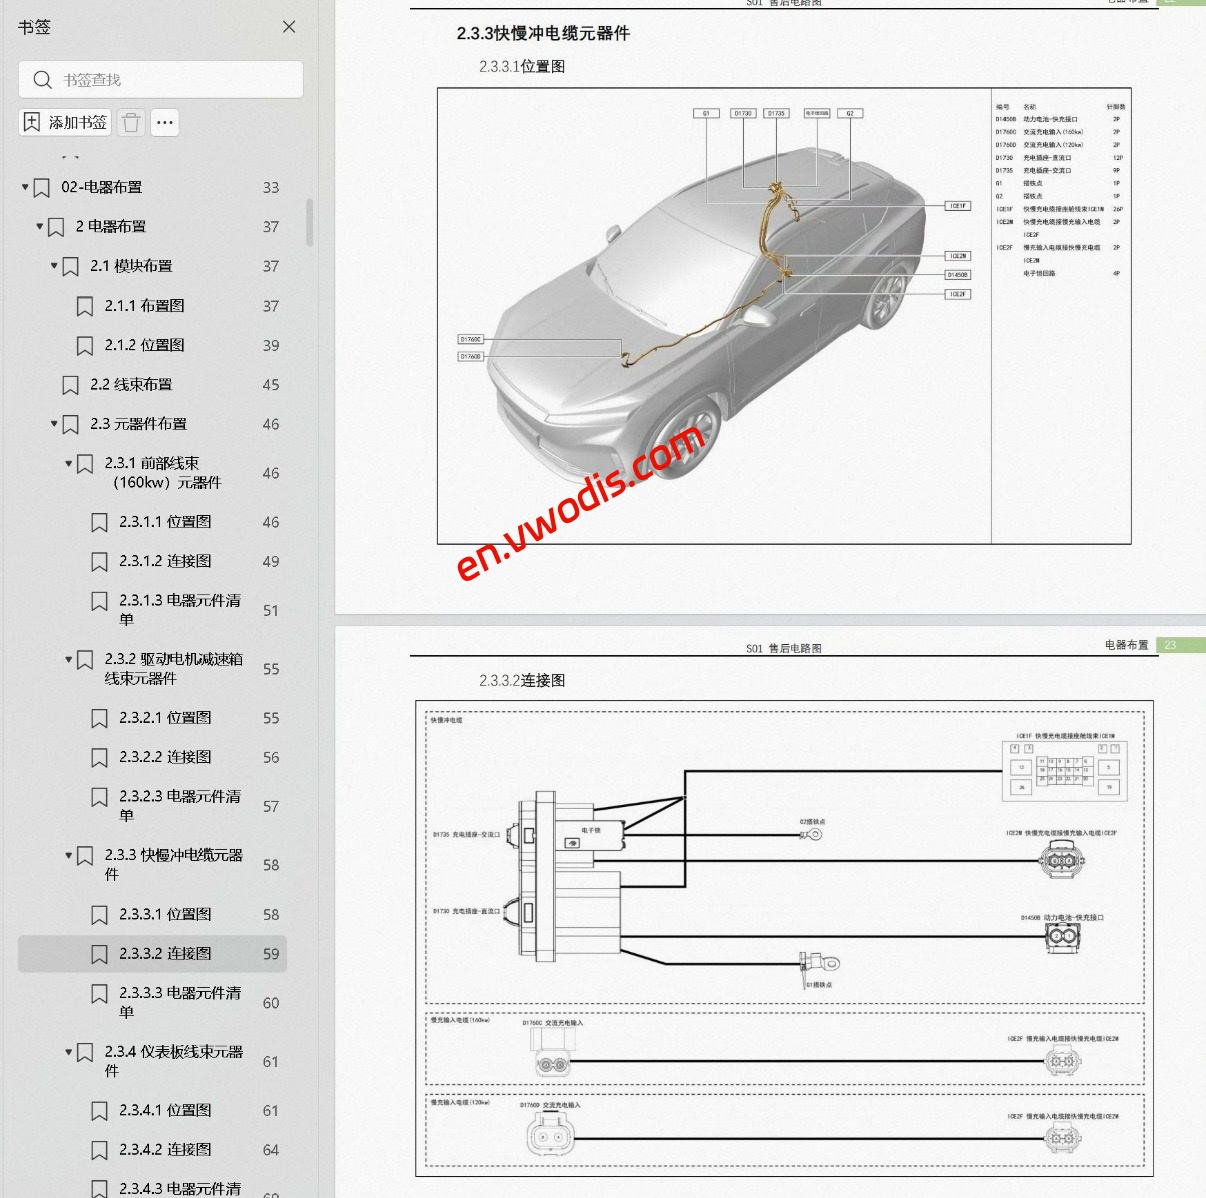Open the bookmark "..." more options icon

tap(165, 122)
